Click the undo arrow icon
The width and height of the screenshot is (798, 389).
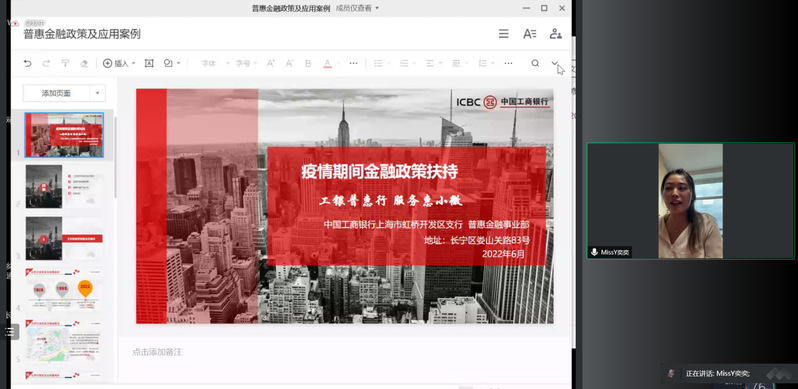(27, 63)
